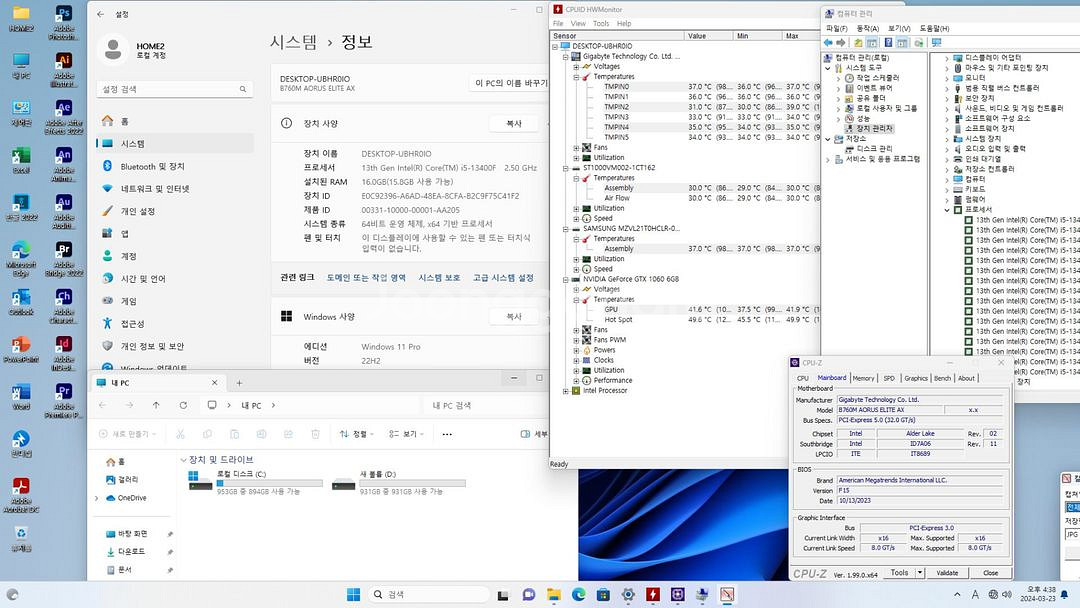Collapse 프로세서 in device manager tree

[947, 210]
